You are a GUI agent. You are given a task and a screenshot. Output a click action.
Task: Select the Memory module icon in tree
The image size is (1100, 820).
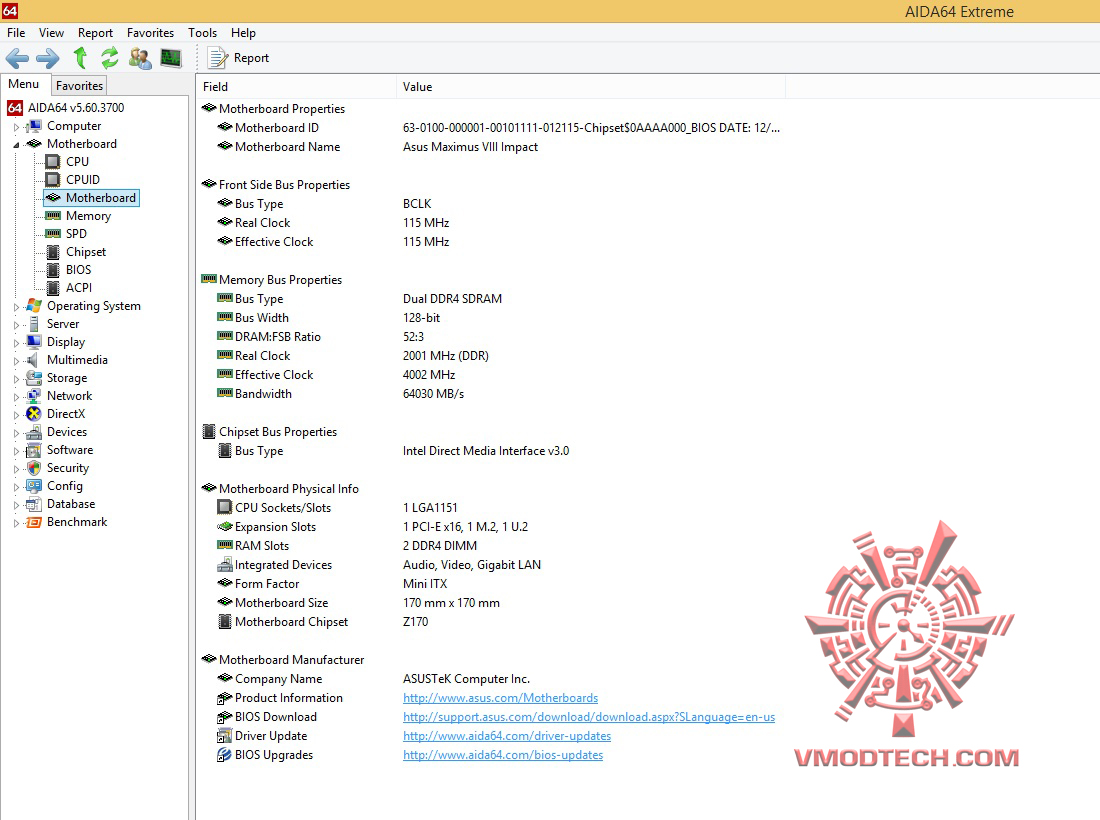[53, 216]
